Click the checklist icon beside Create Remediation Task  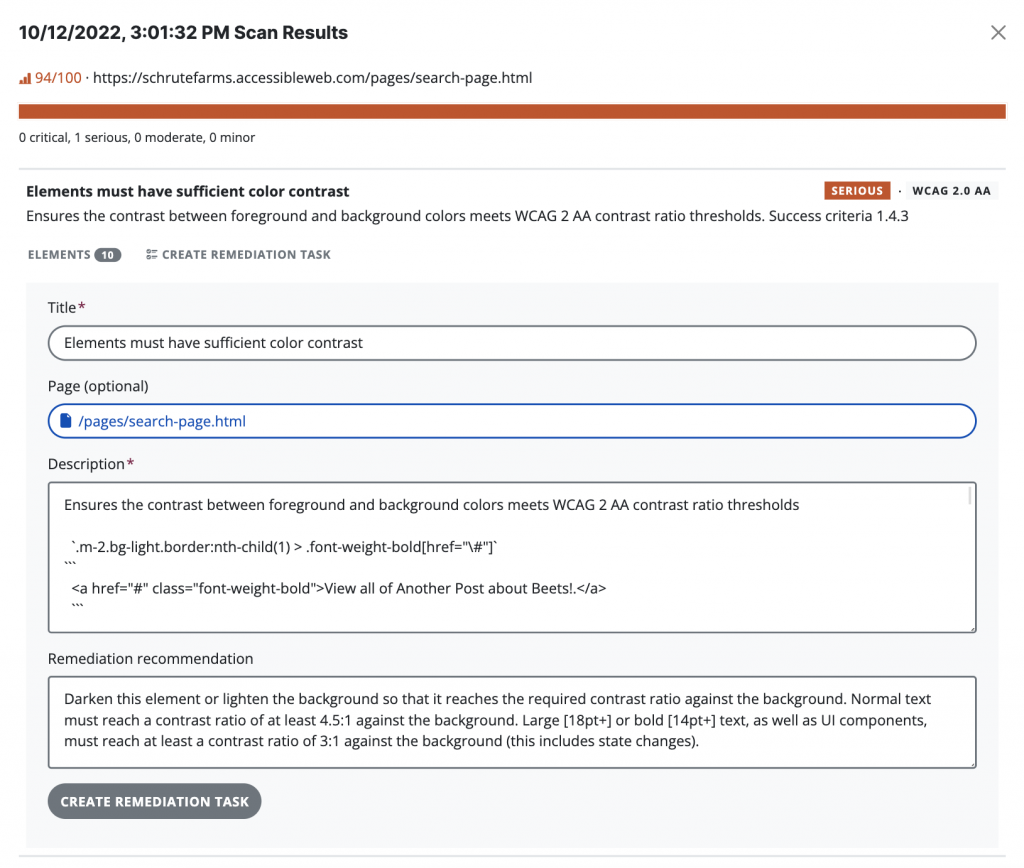[152, 255]
